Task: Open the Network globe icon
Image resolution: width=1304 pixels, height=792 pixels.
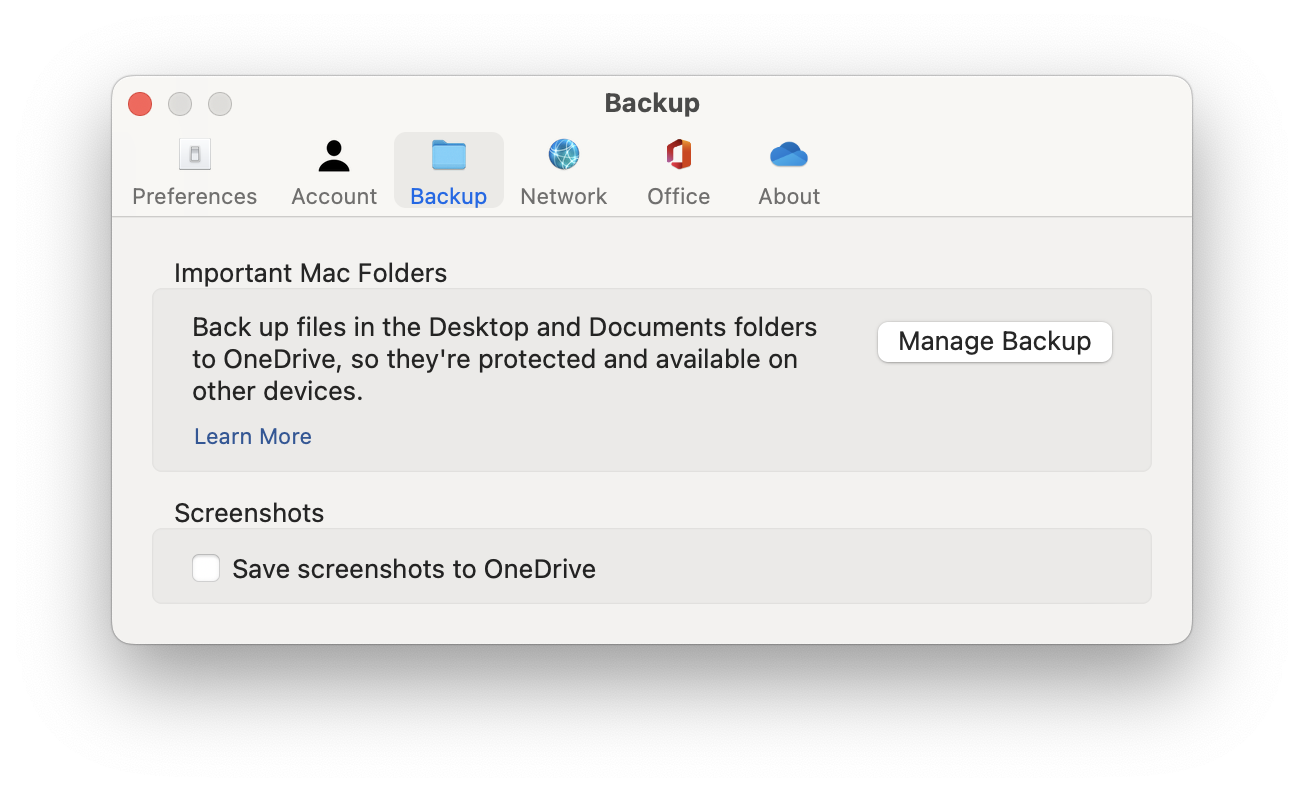Action: tap(564, 154)
